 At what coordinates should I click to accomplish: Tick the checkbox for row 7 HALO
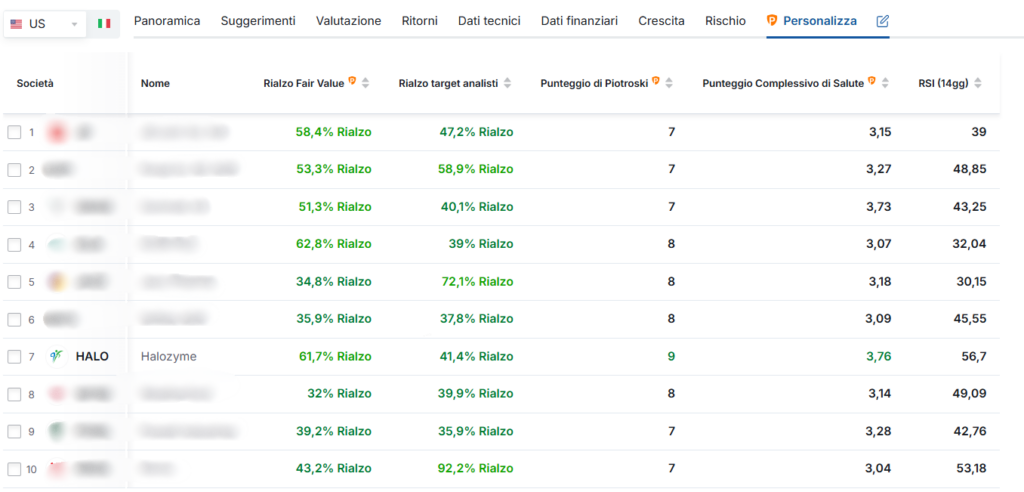click(x=14, y=357)
